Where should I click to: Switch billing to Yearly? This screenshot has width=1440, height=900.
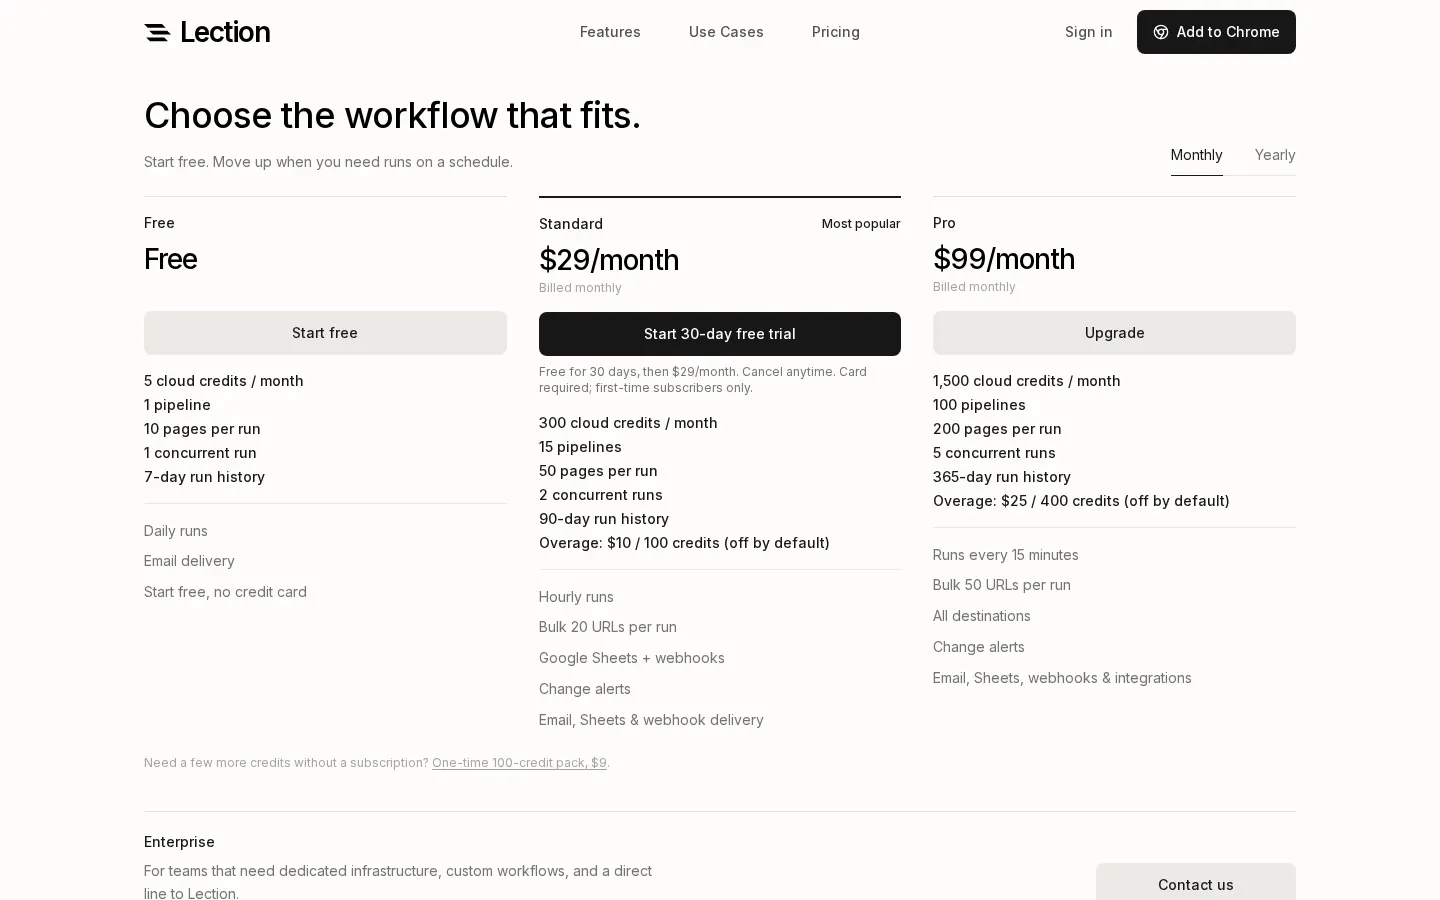click(1275, 155)
